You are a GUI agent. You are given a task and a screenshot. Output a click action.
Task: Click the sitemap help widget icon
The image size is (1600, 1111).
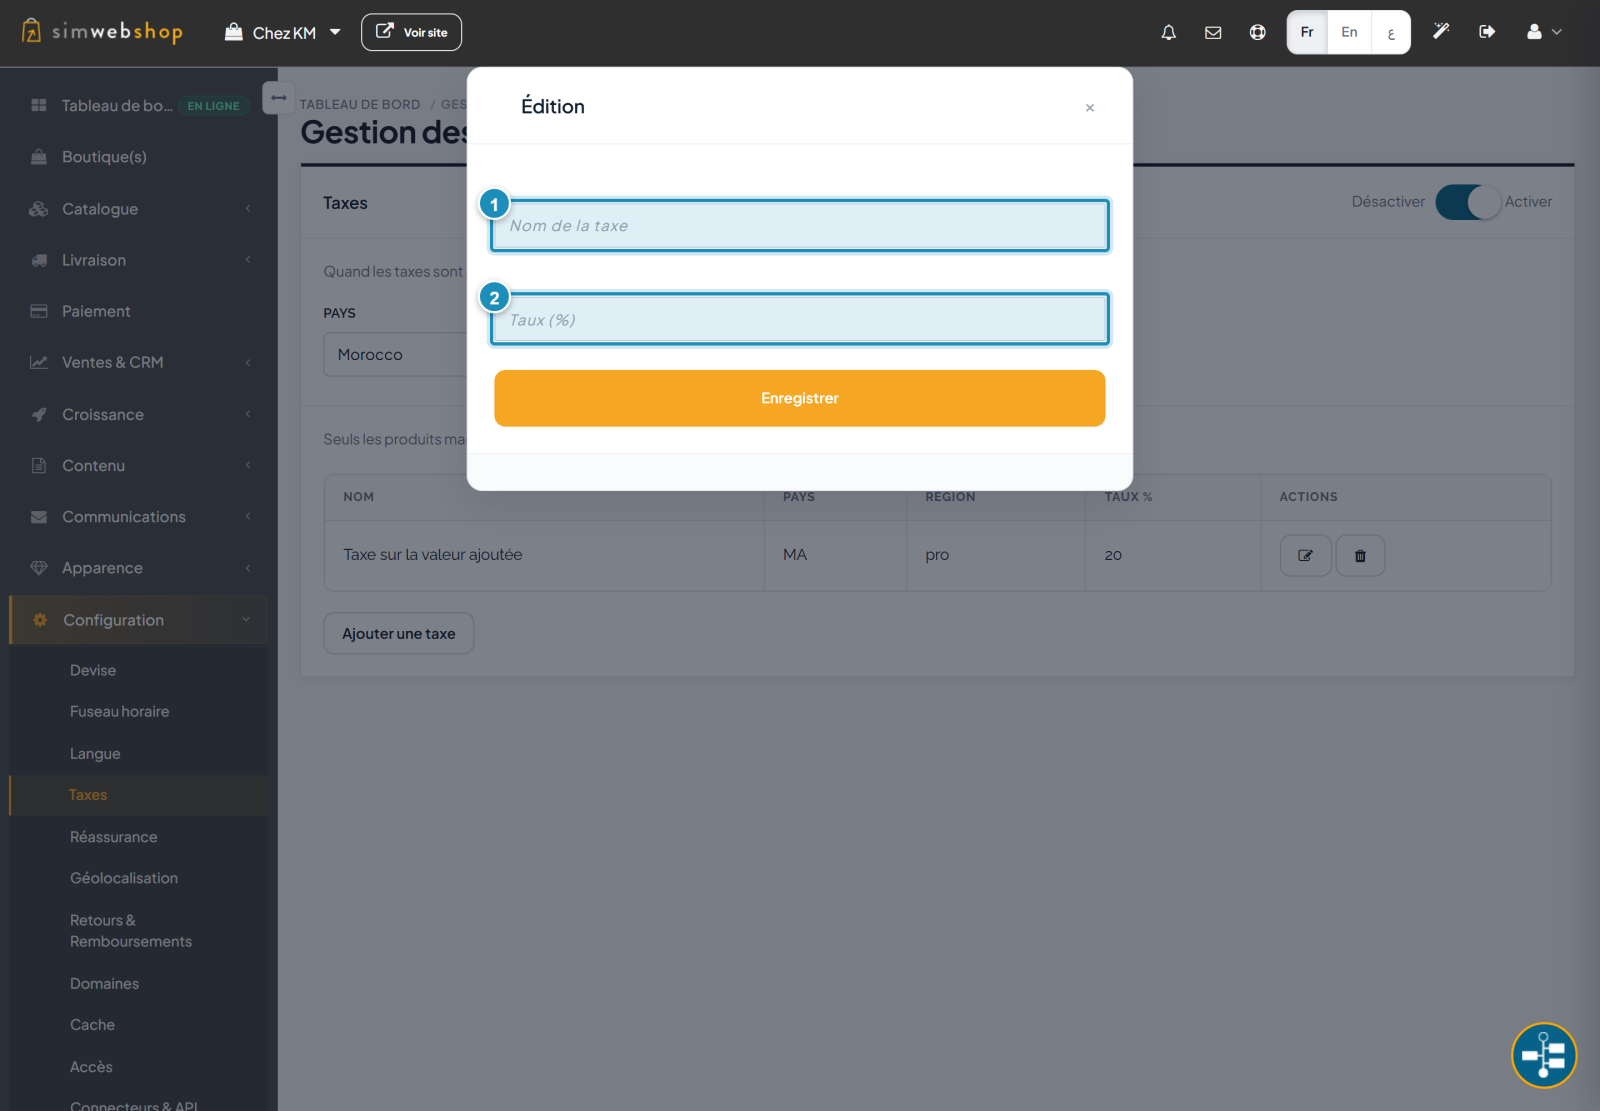point(1544,1055)
